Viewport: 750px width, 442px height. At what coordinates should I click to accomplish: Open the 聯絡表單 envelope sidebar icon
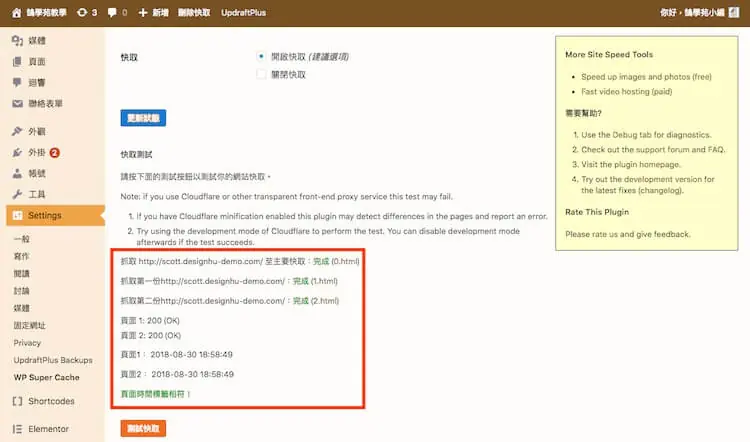[17, 103]
